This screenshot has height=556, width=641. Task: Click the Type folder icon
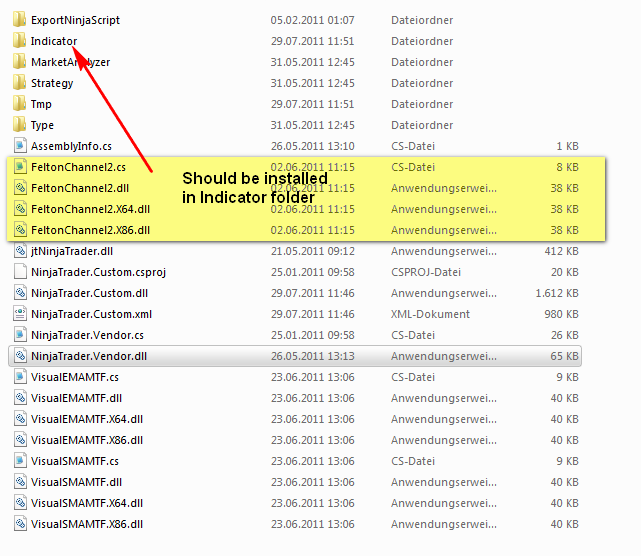[x=20, y=125]
